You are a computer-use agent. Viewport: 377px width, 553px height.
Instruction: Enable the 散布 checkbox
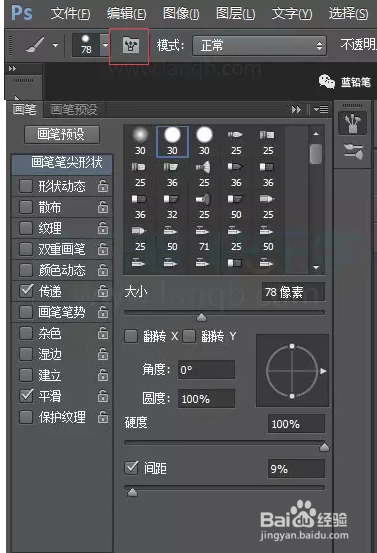[x=26, y=207]
